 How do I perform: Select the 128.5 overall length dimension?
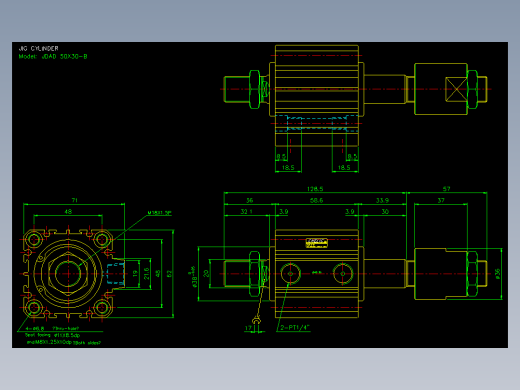pyautogui.click(x=315, y=189)
